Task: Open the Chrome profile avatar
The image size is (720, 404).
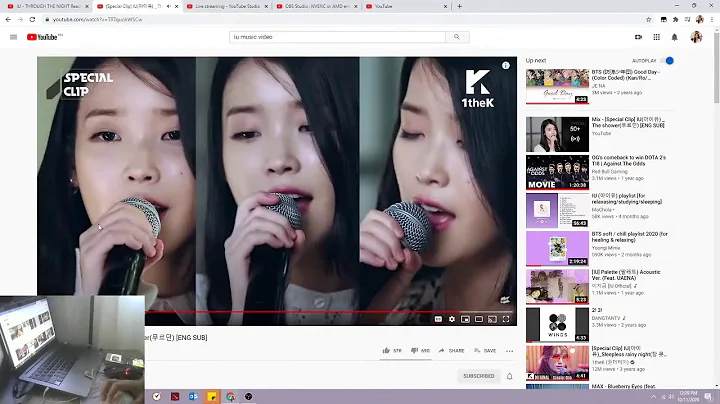Action: tap(700, 19)
